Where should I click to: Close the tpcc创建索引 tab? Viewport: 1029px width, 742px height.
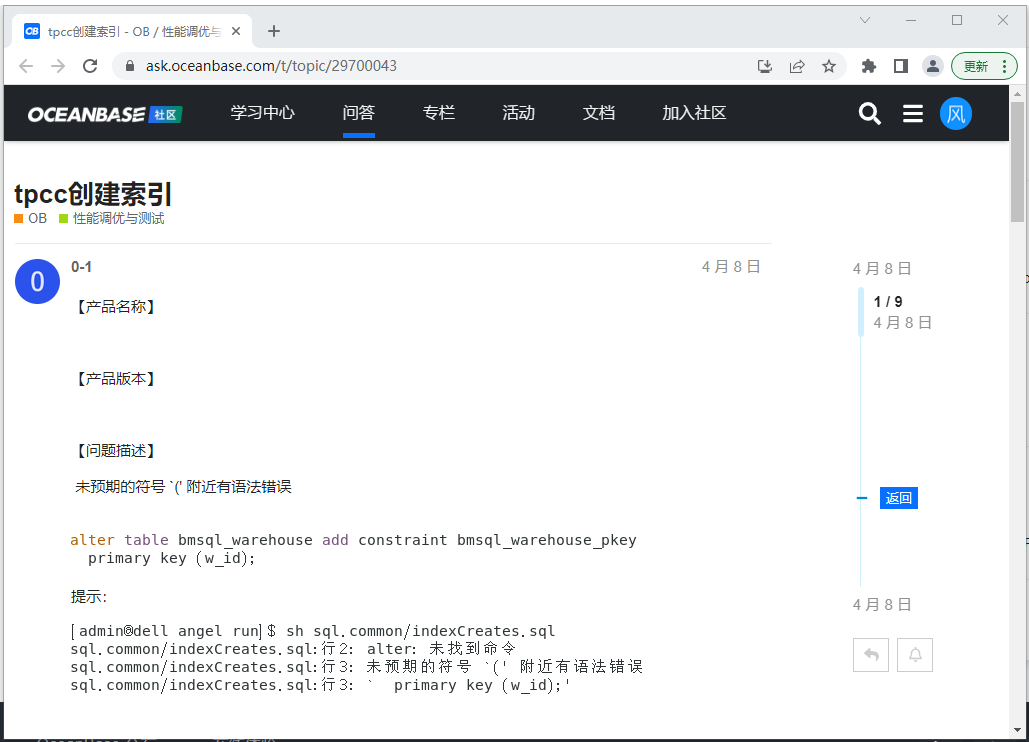tap(236, 31)
